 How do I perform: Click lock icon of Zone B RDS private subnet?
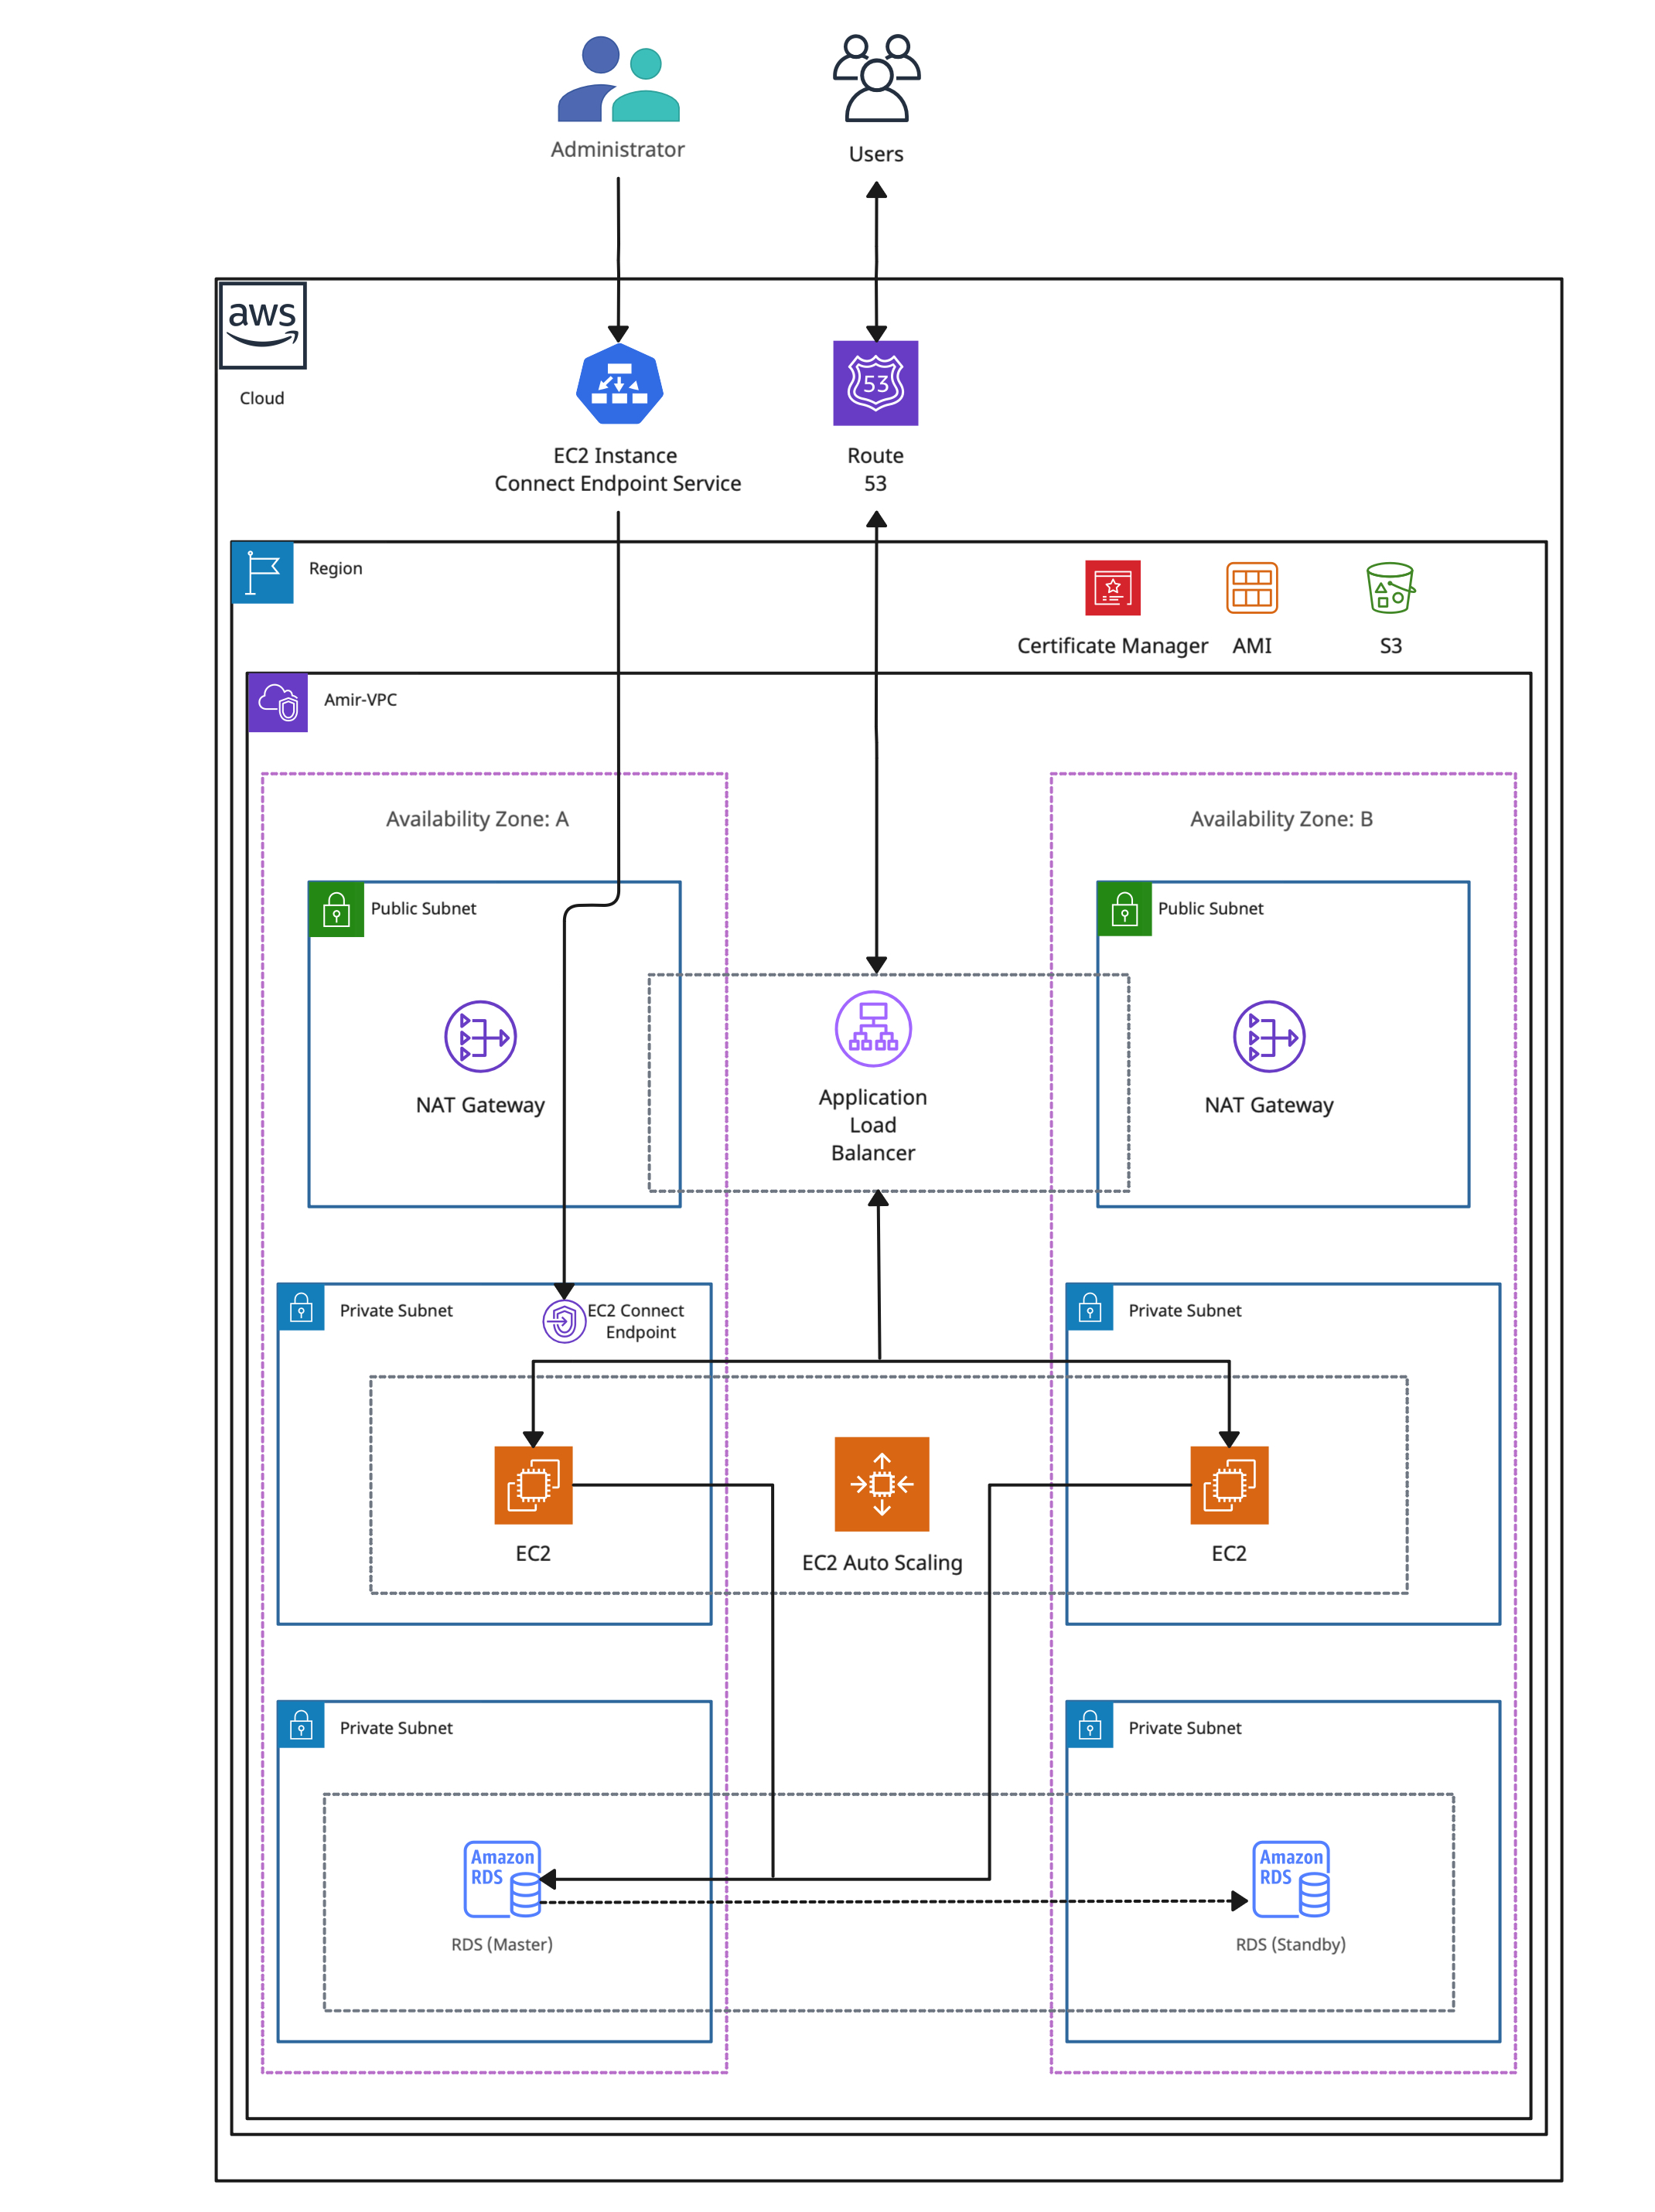coord(1090,1725)
